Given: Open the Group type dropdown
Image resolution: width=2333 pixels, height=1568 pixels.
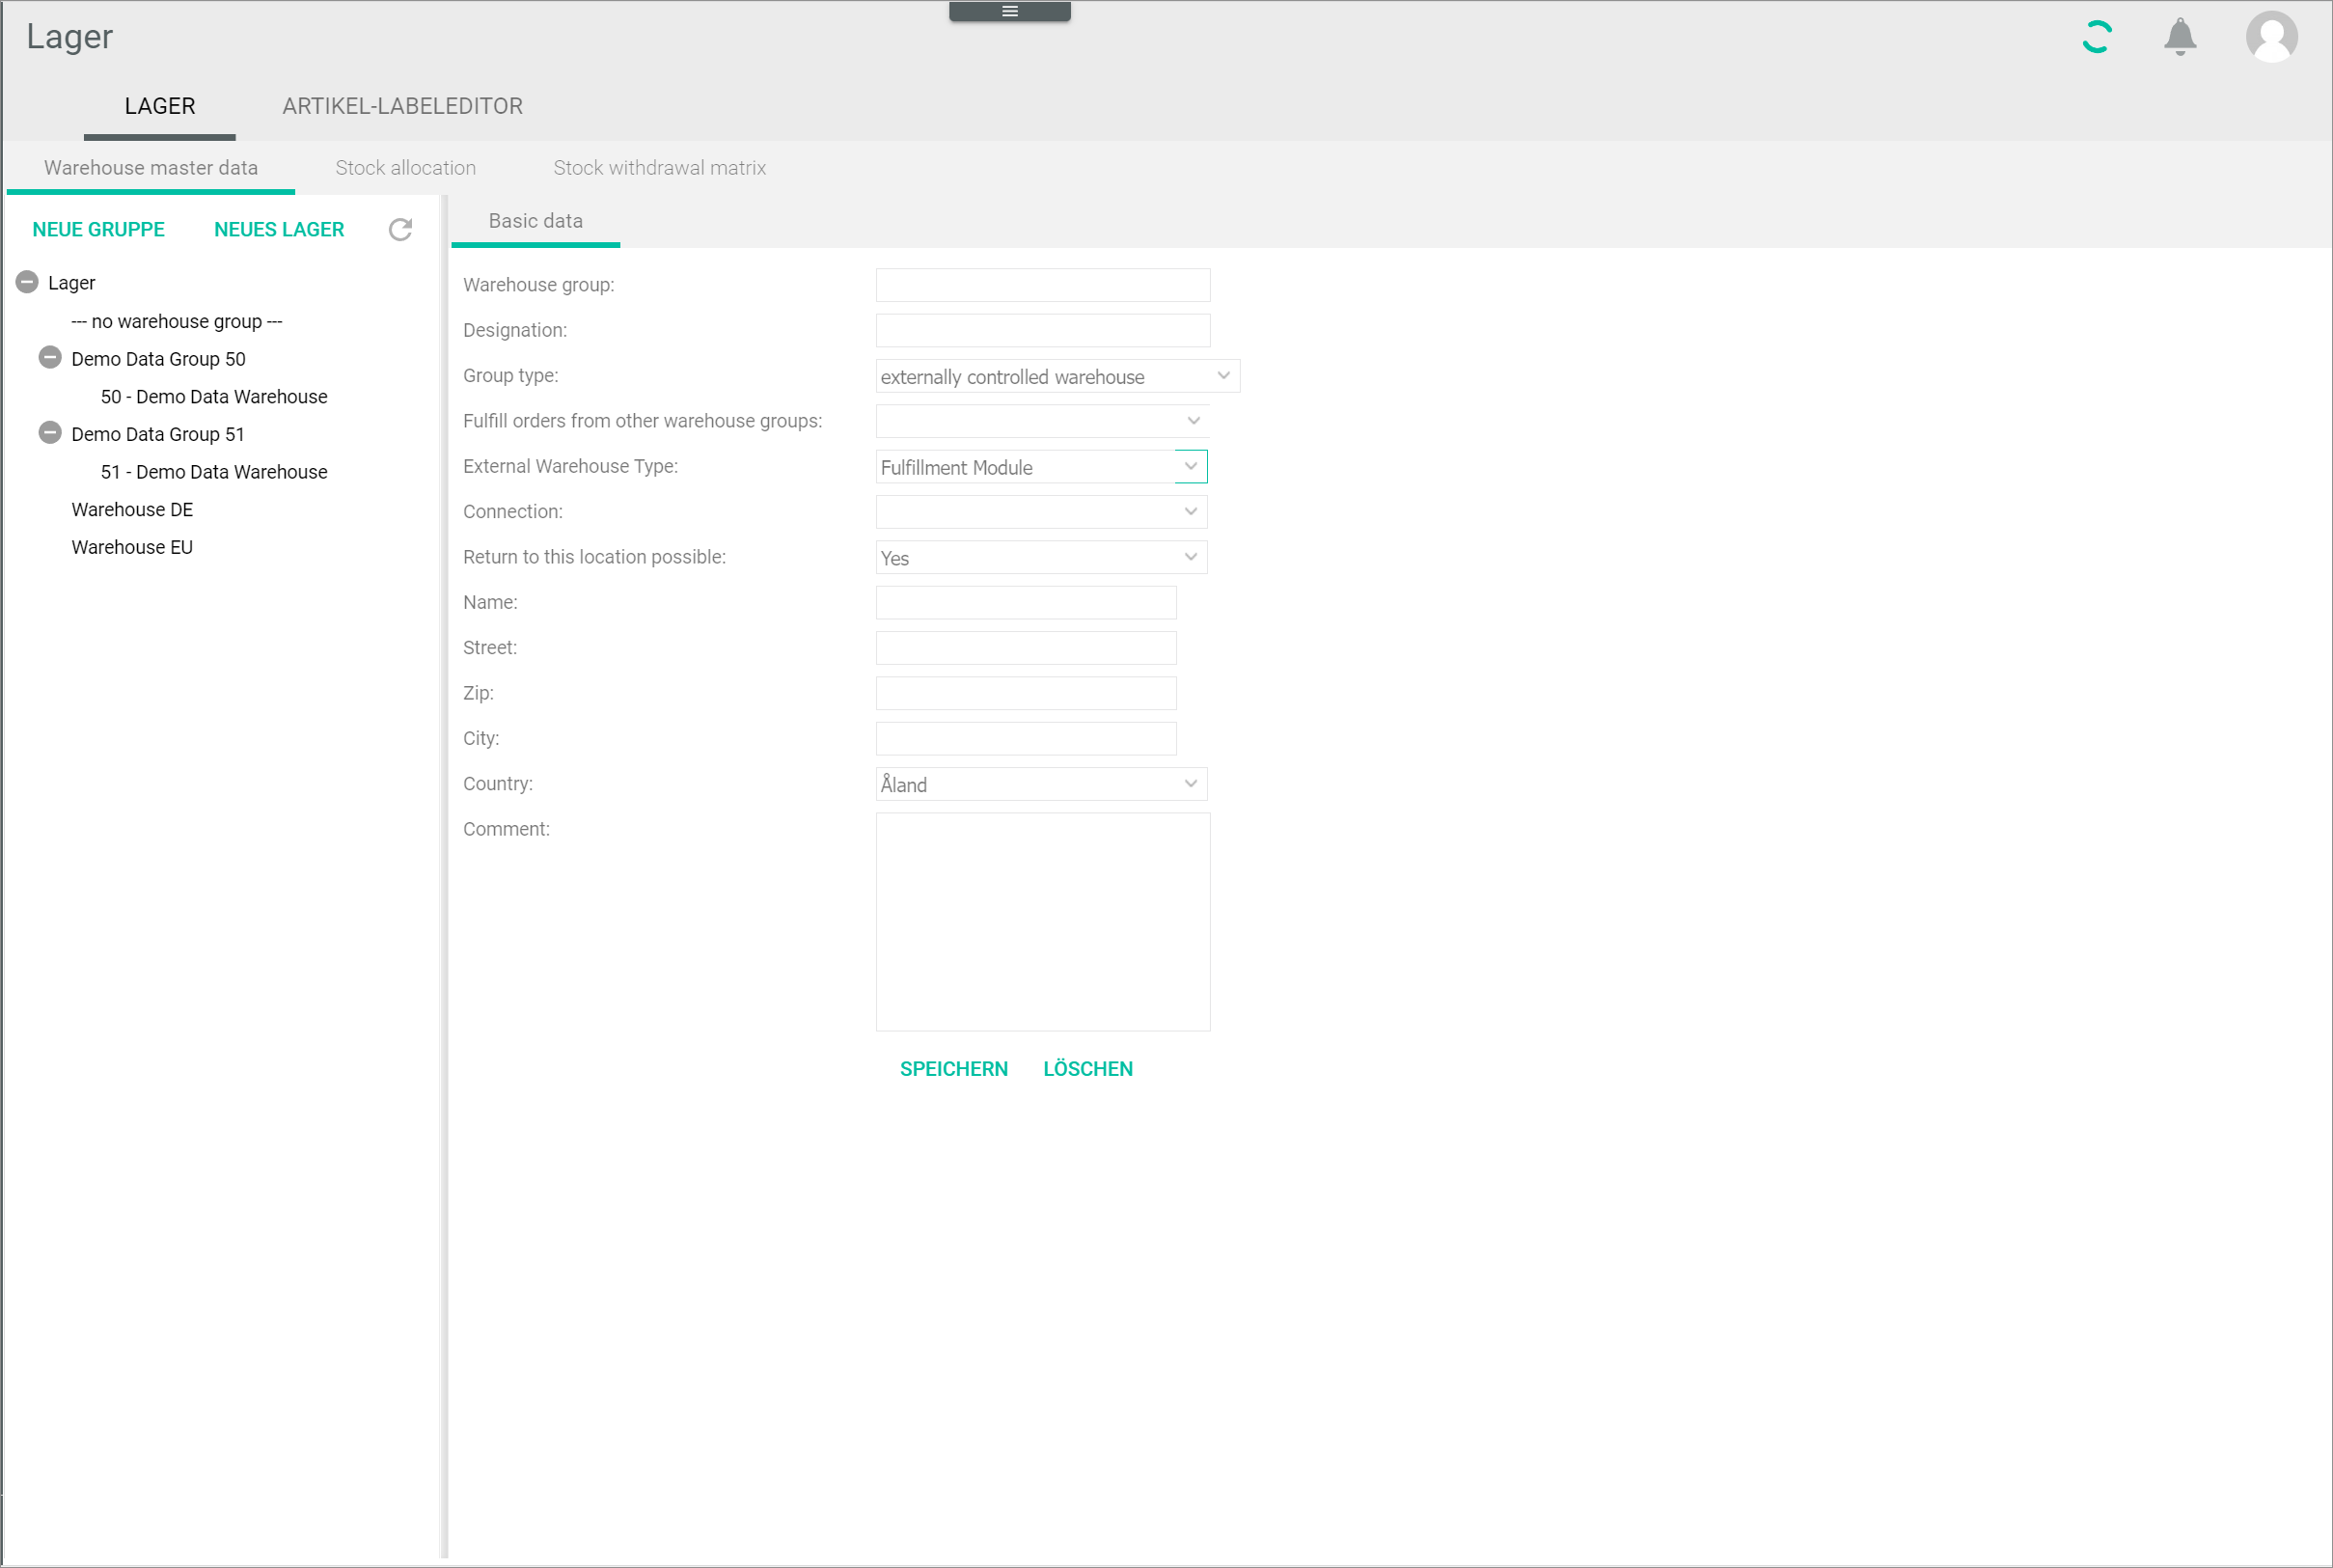Looking at the screenshot, I should (1057, 376).
